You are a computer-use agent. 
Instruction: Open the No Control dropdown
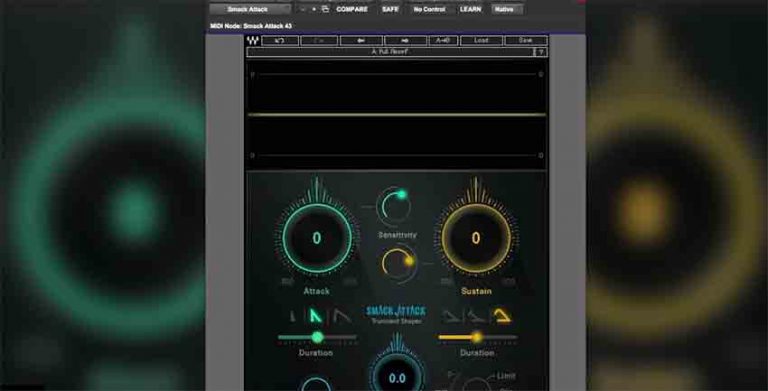pyautogui.click(x=429, y=9)
